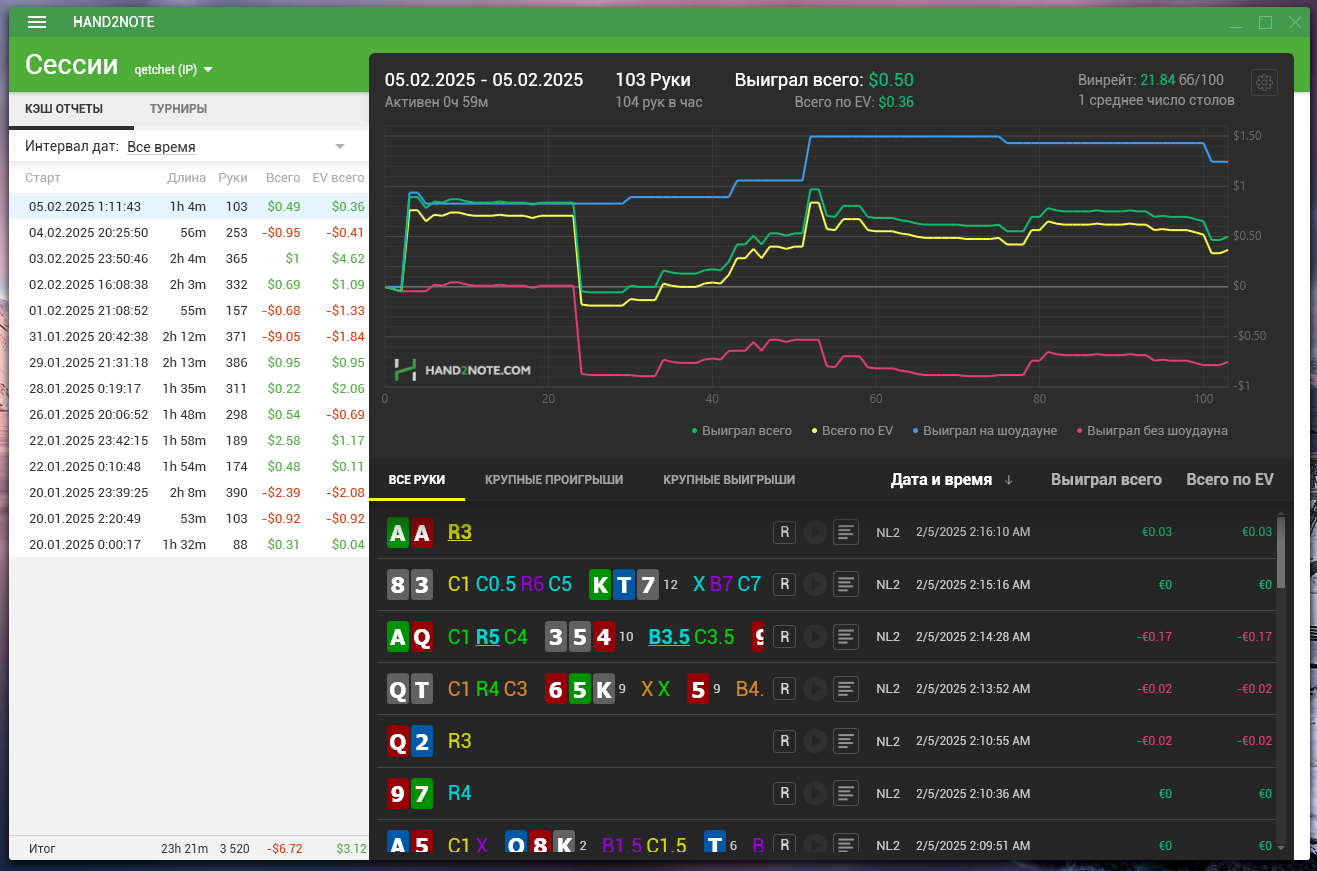
Task: Expand the Интервал дат date range dropdown
Action: [236, 147]
